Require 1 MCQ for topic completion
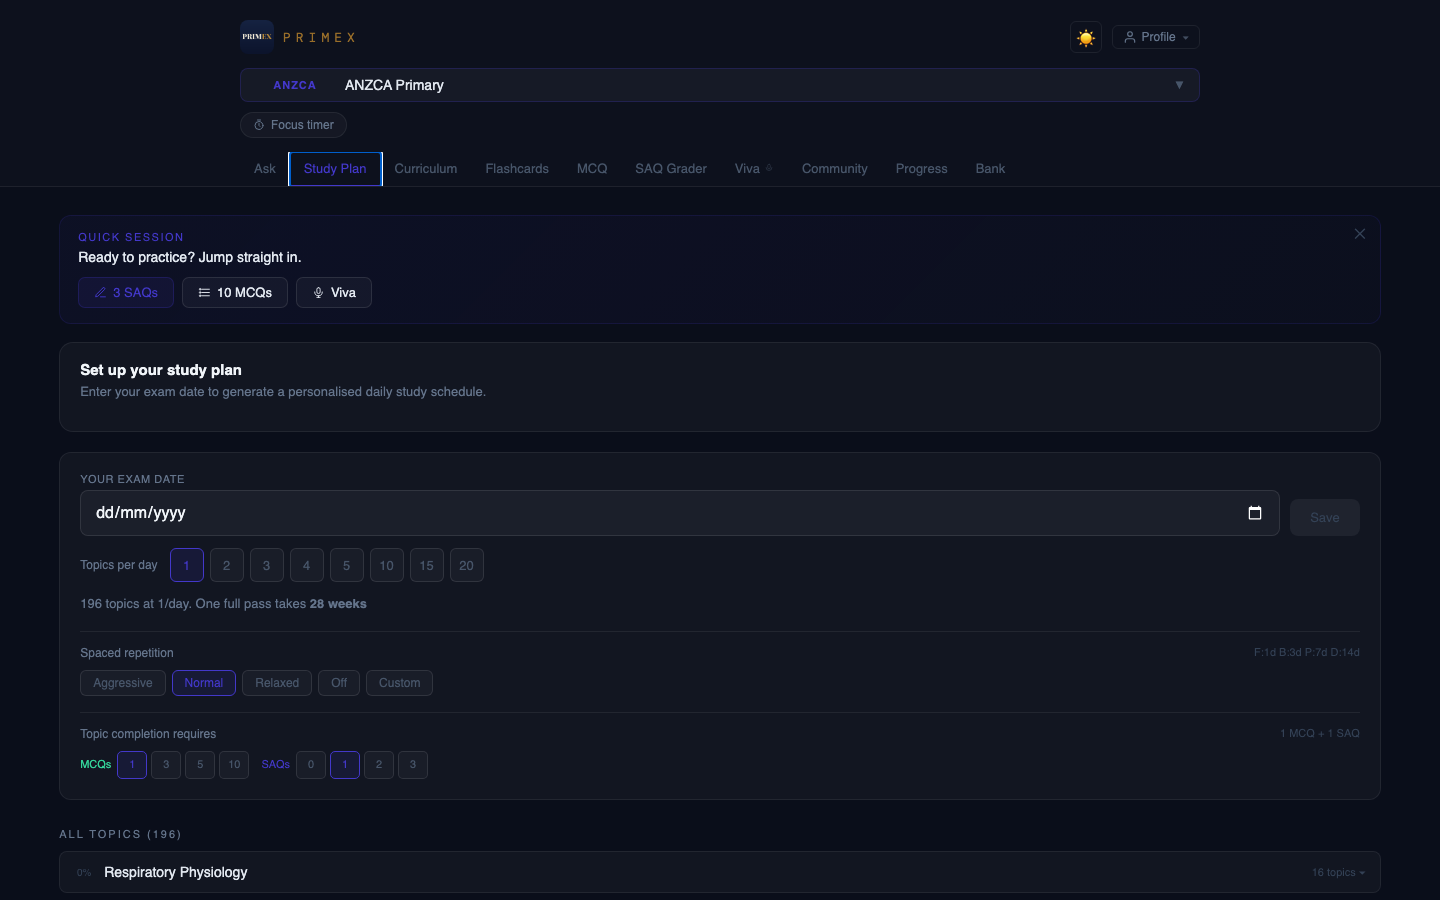 point(132,765)
